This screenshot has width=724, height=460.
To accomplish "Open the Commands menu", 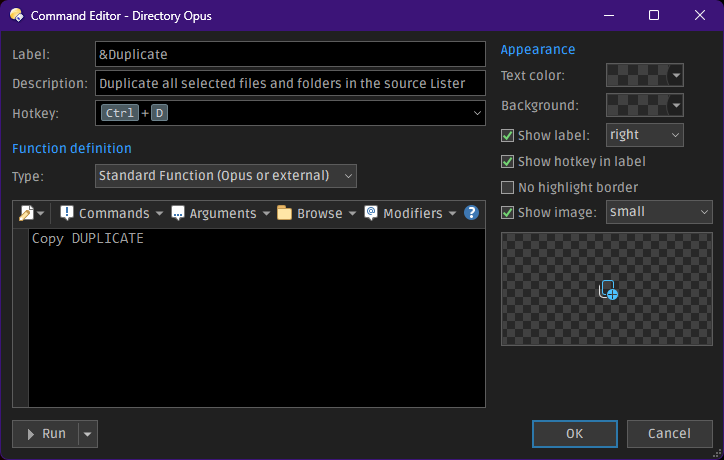I will [112, 213].
